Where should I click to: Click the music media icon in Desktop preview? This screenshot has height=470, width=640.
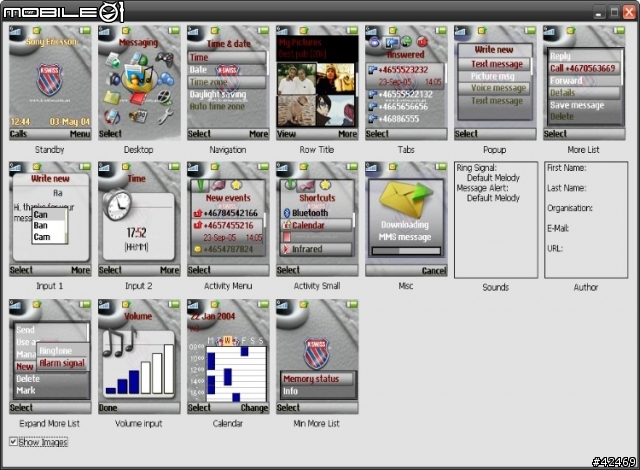click(139, 78)
